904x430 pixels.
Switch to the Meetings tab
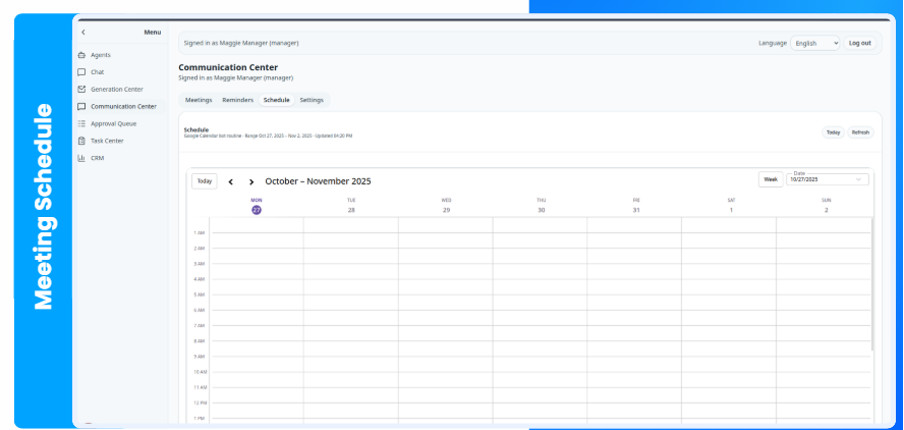(x=198, y=100)
